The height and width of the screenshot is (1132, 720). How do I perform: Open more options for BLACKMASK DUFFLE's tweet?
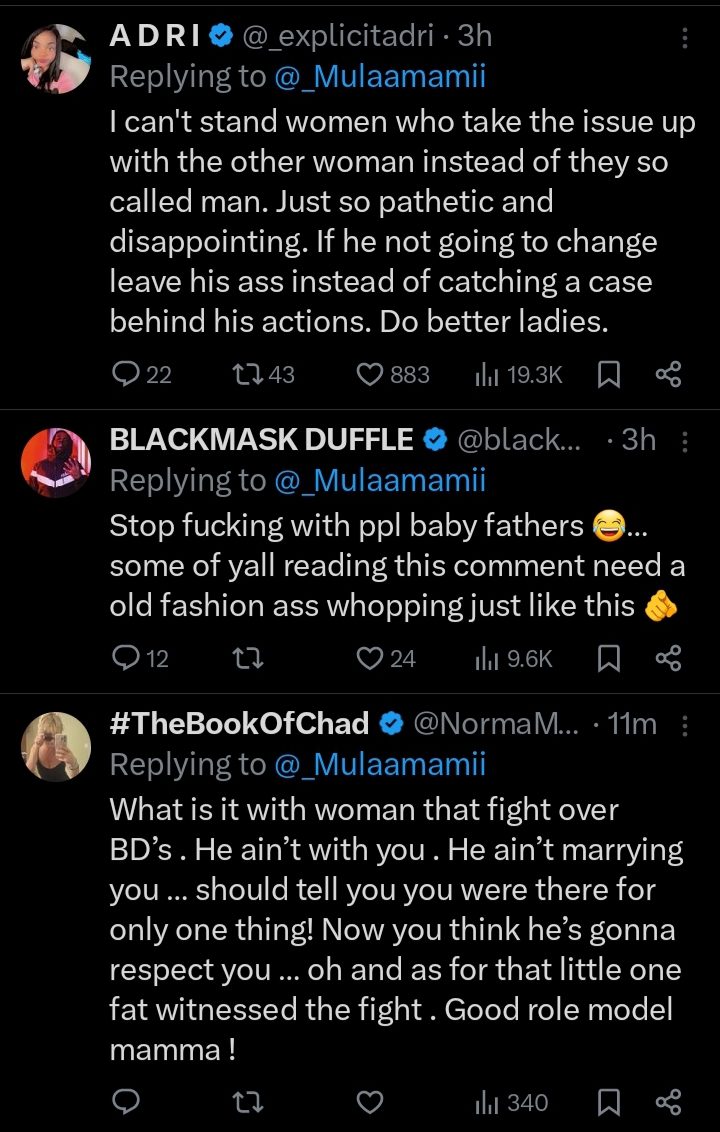tap(684, 441)
